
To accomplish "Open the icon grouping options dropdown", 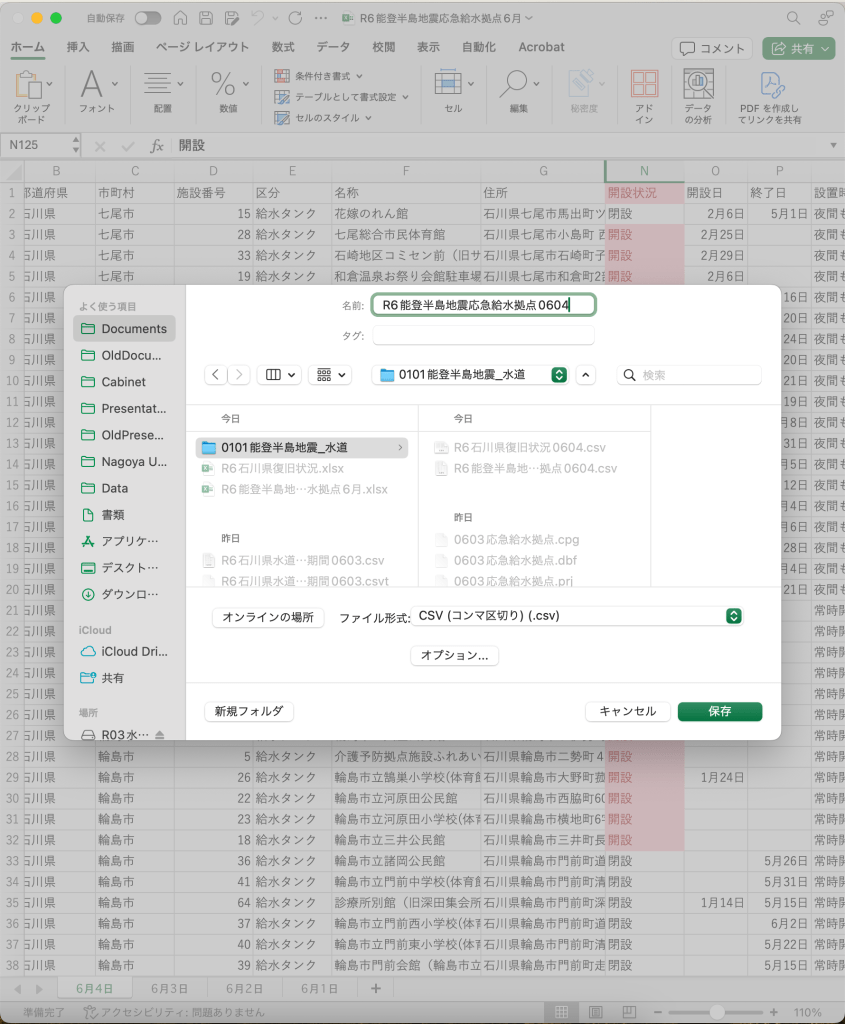I will (330, 374).
